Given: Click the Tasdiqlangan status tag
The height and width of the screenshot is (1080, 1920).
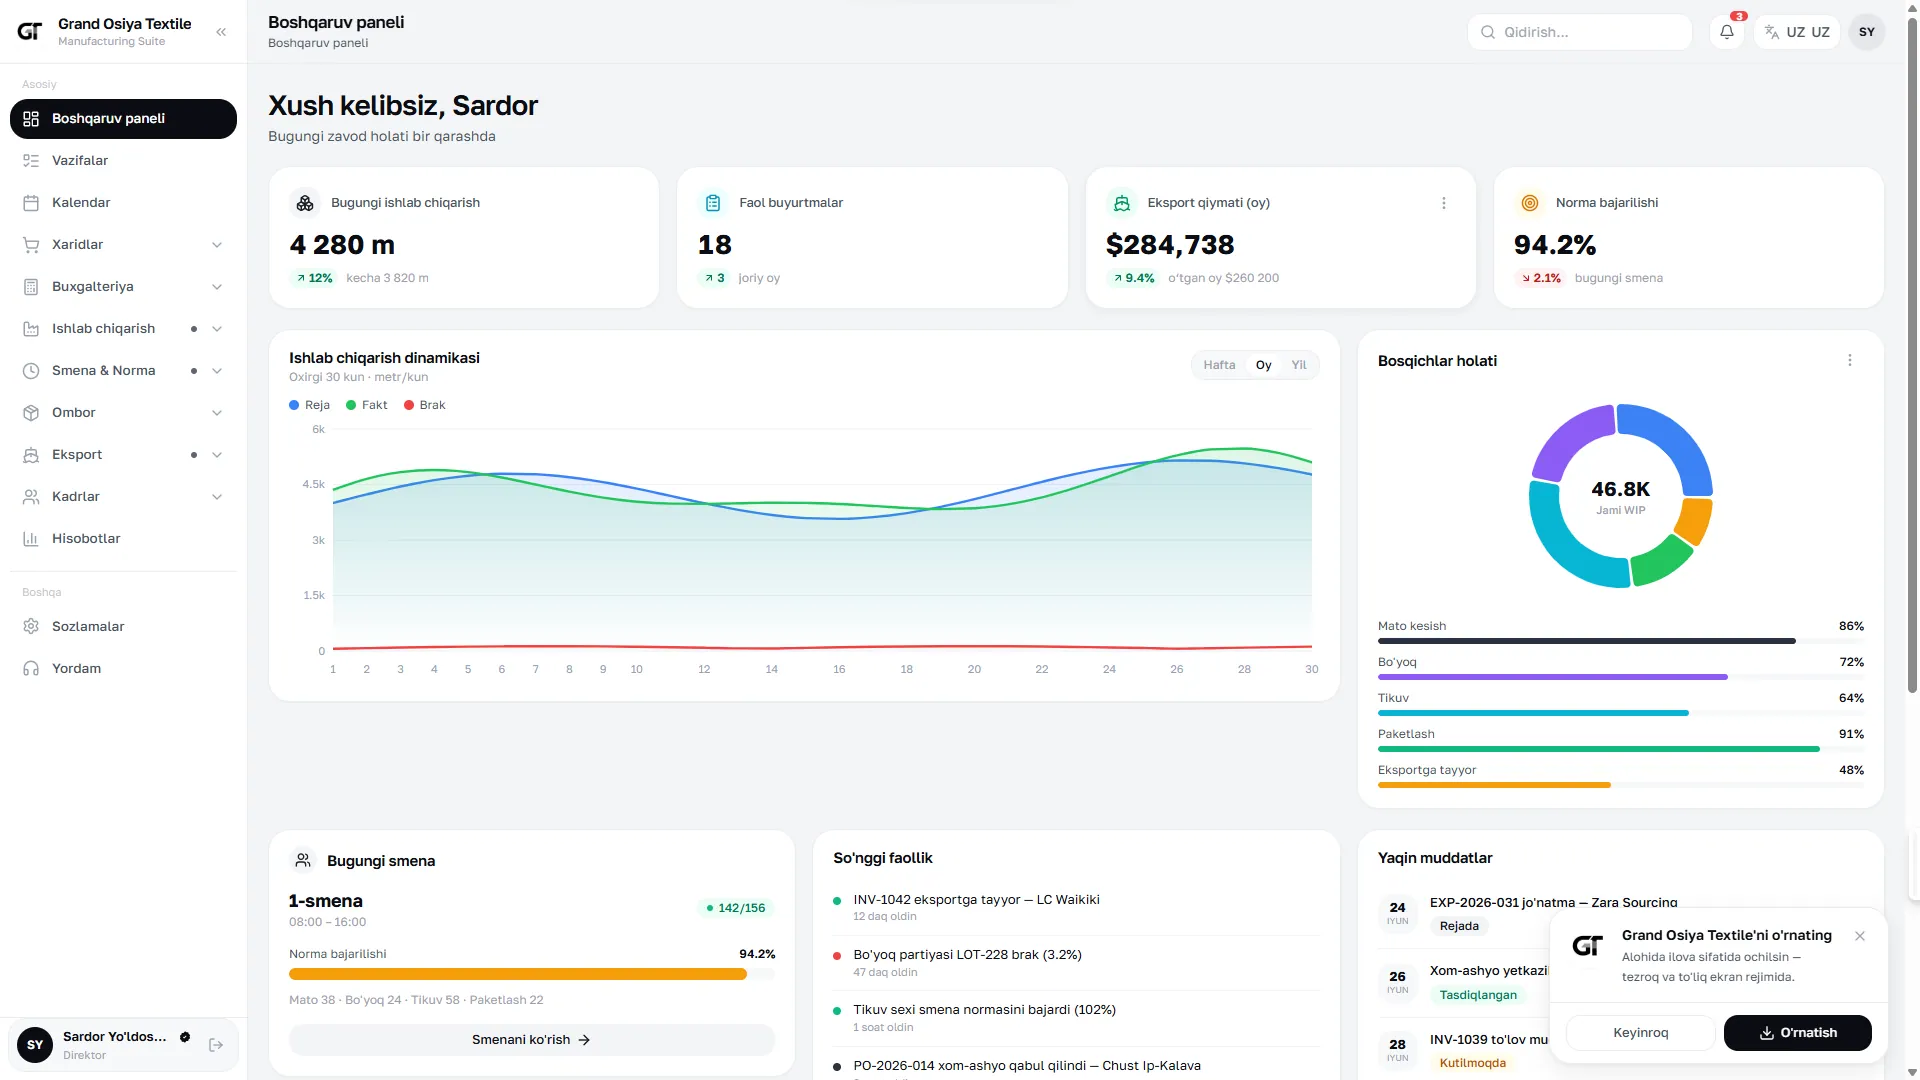Looking at the screenshot, I should (x=1478, y=995).
